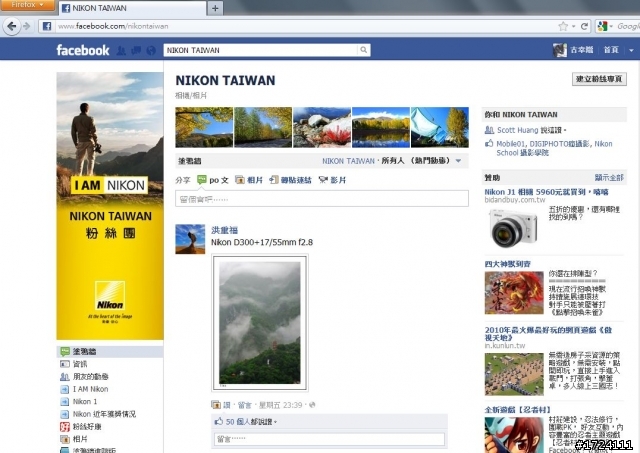Open the bookmark star dropdown arrow
The width and height of the screenshot is (640, 453).
(573, 27)
